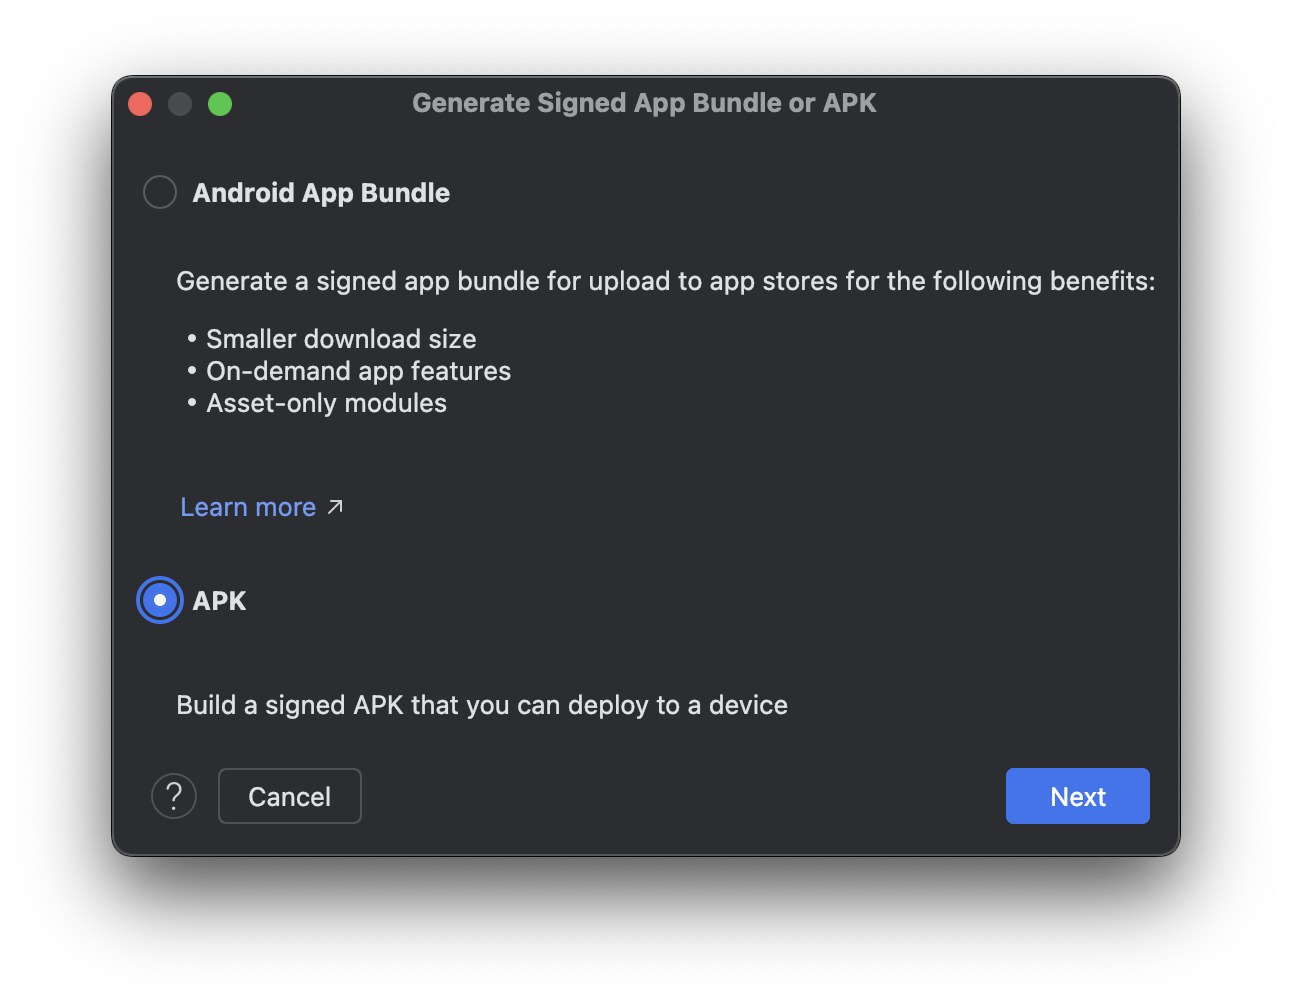The width and height of the screenshot is (1292, 1004).
Task: Click the help question mark icon
Action: [x=174, y=796]
